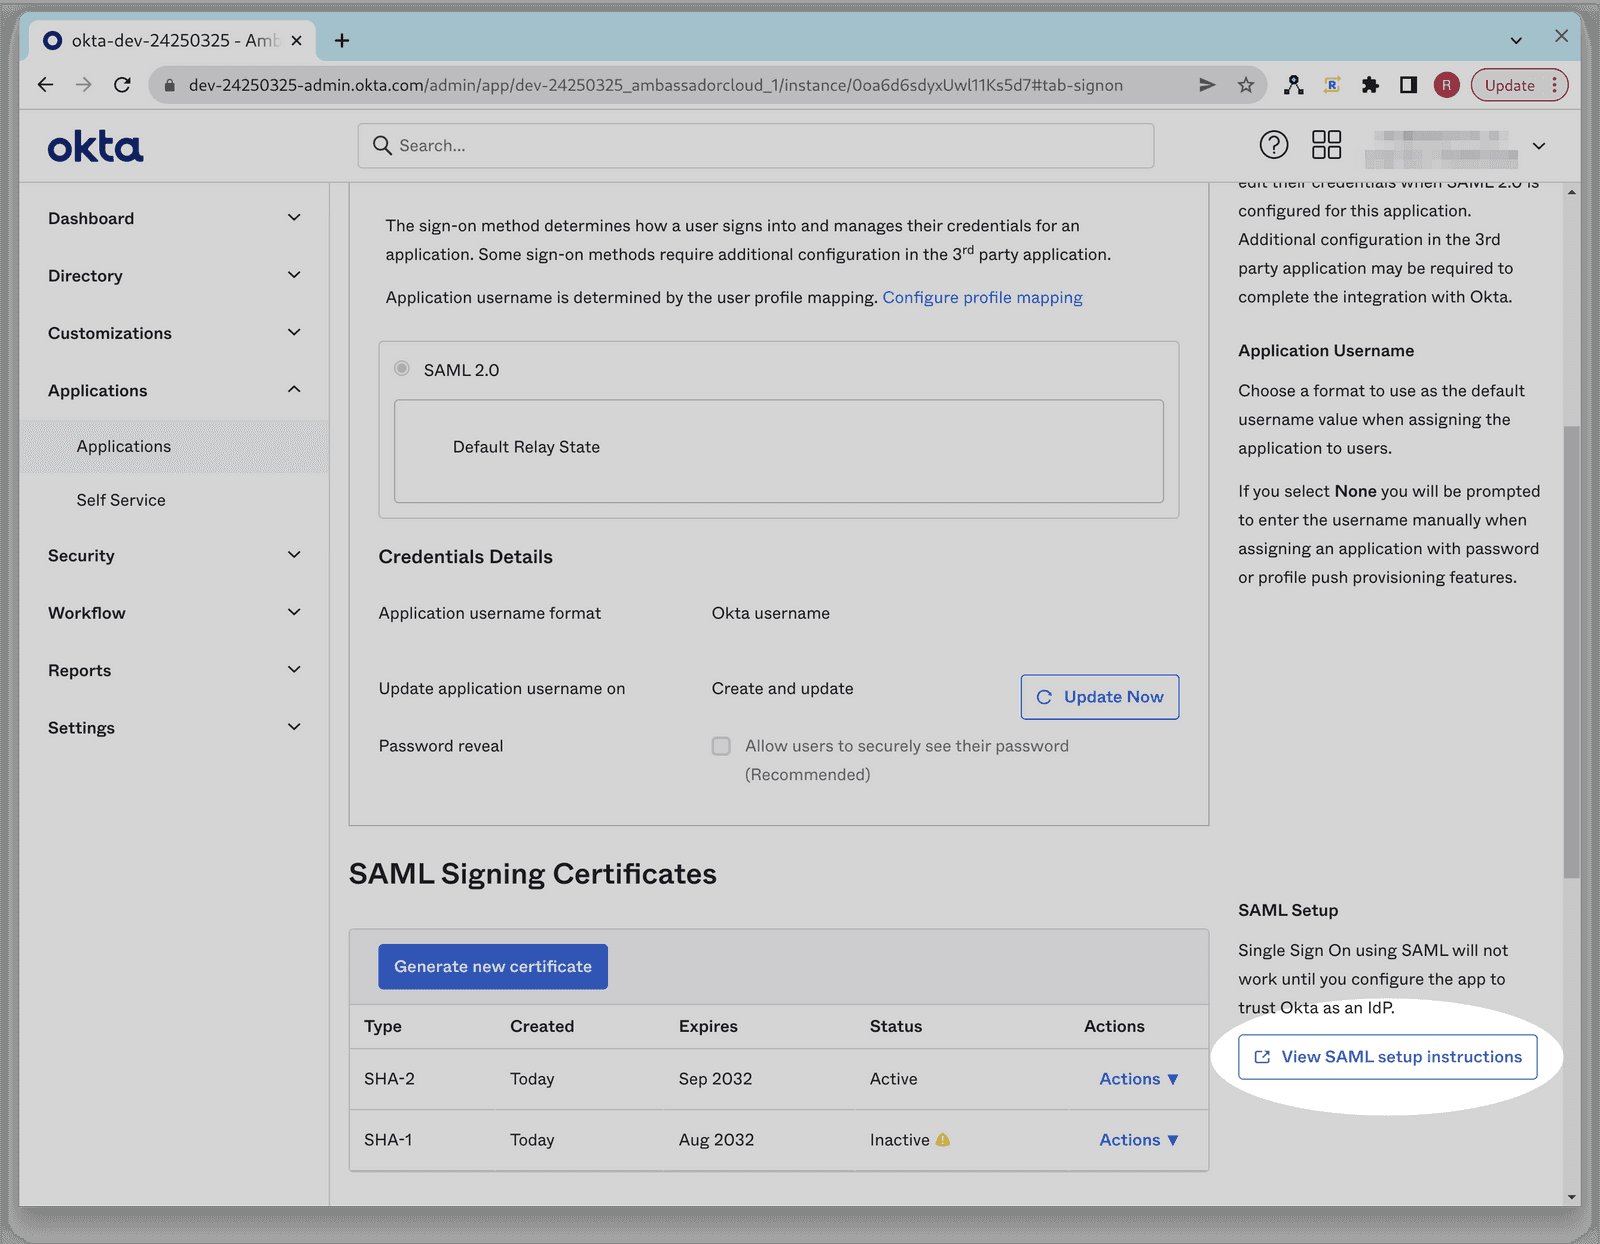Open a new browser tab with plus icon
Viewport: 1600px width, 1244px height.
pyautogui.click(x=342, y=40)
